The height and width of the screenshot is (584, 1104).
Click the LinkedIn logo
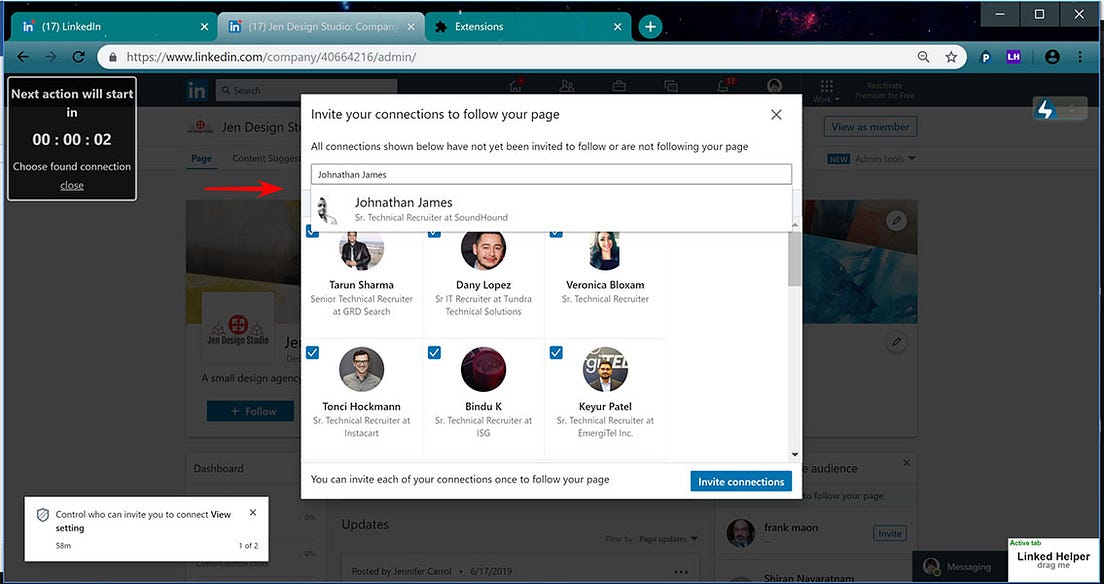coord(197,89)
